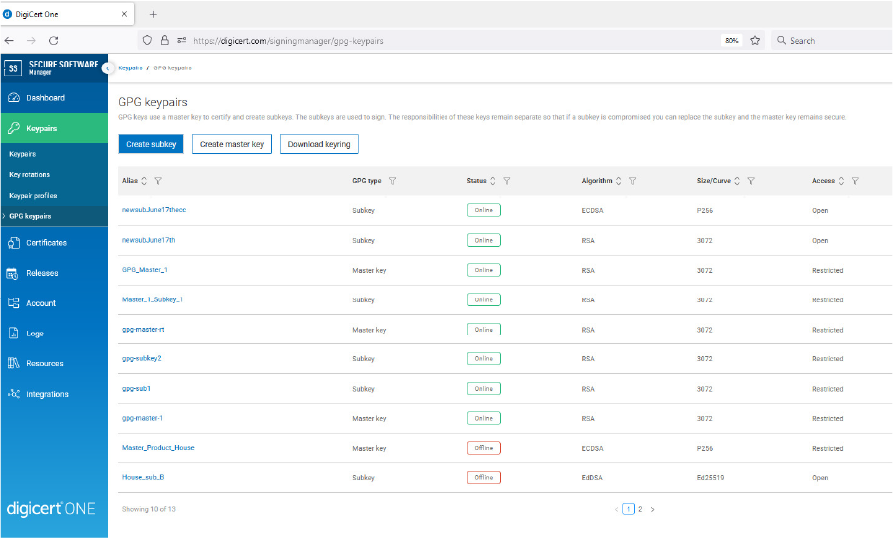893x538 pixels.
Task: Click the Dashboard icon in sidebar
Action: (x=14, y=98)
